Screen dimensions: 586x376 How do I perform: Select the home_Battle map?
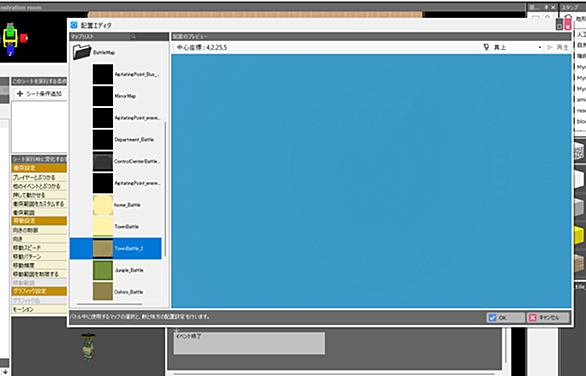116,205
